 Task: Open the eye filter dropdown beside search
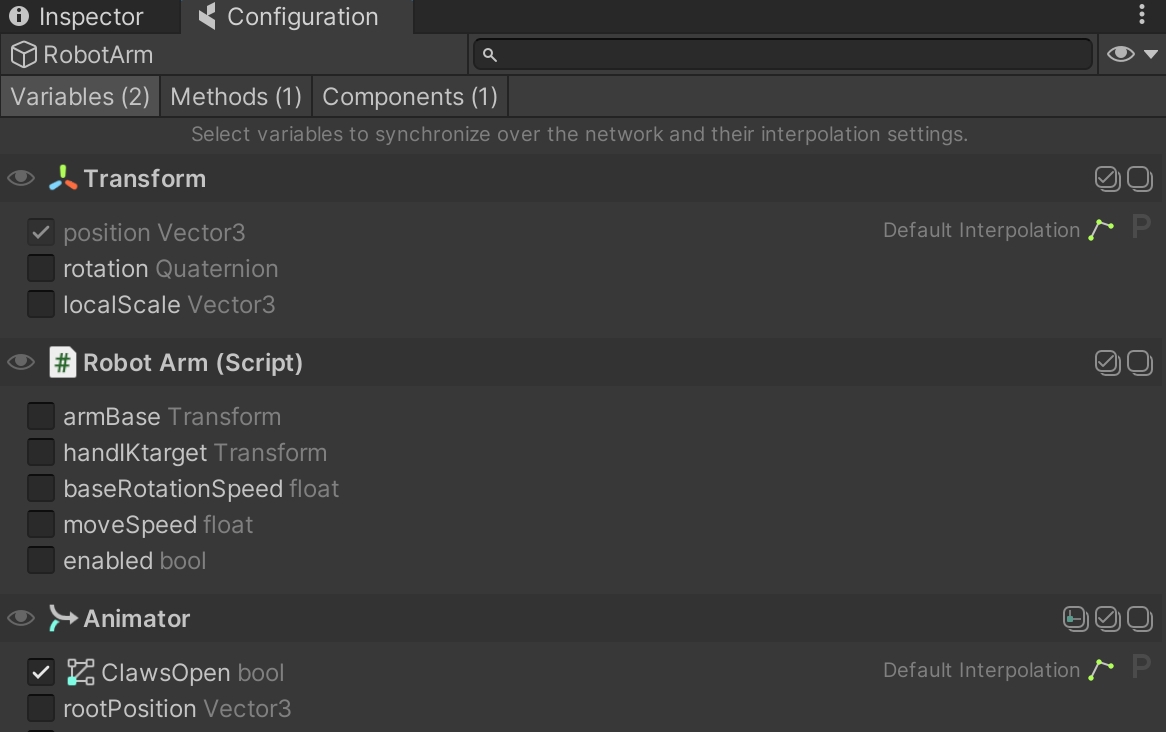coord(1131,54)
